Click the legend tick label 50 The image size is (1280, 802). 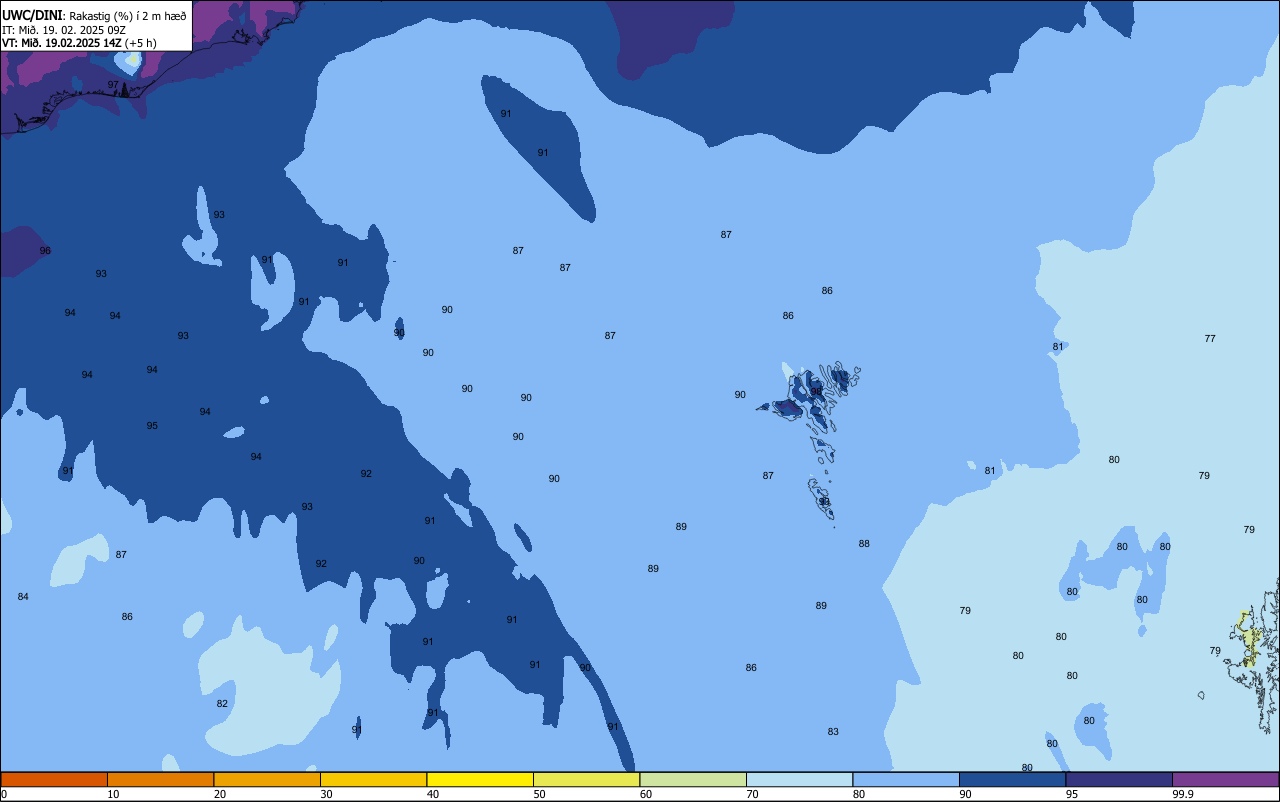539,794
